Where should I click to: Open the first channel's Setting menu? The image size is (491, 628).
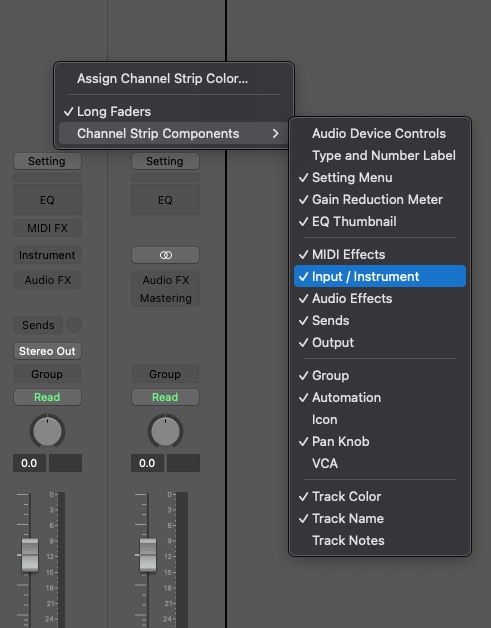[47, 161]
